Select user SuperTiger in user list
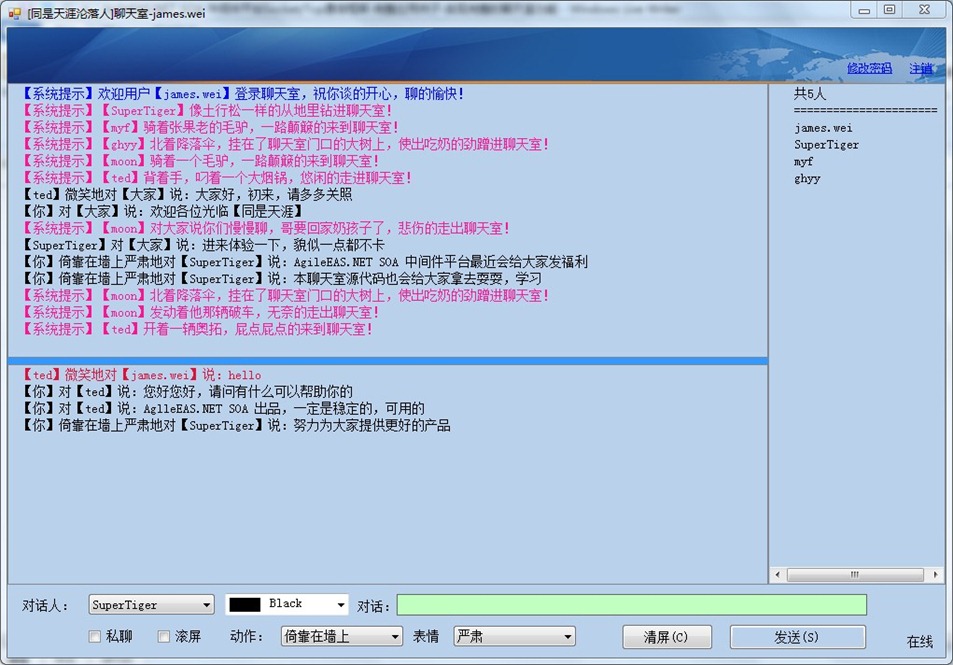Screen dimensions: 953x665 point(826,145)
